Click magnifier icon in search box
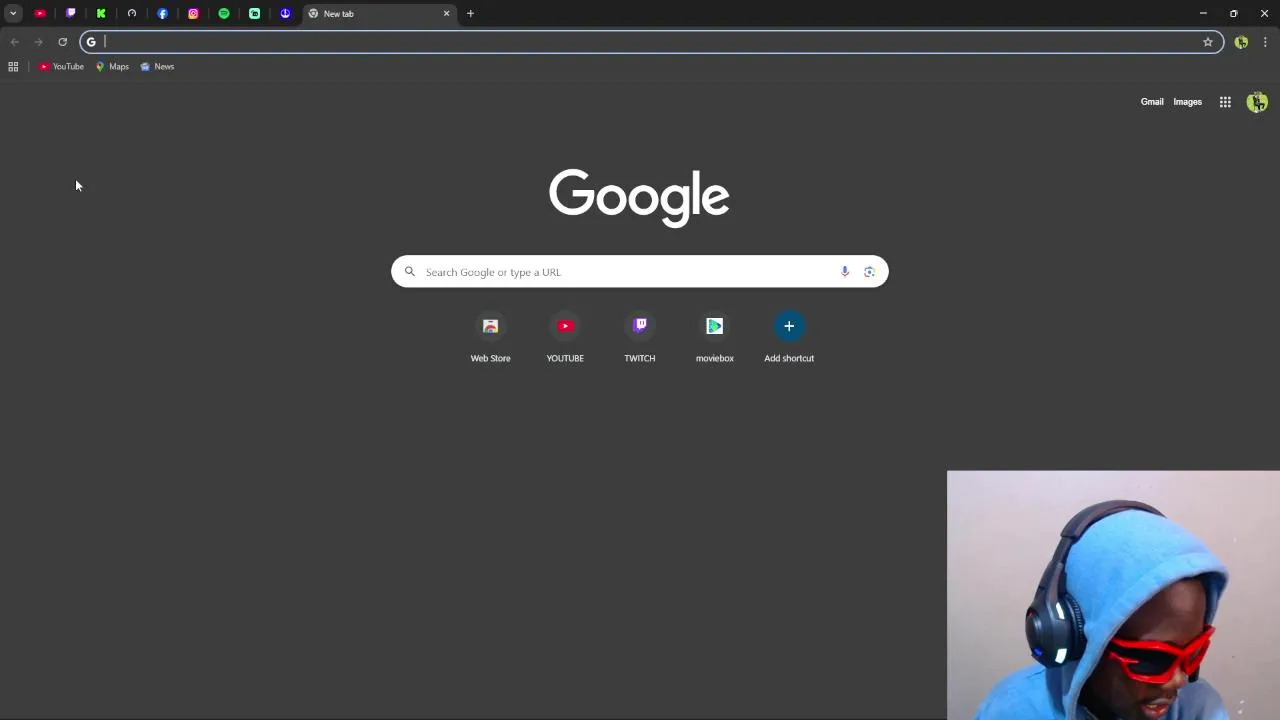The width and height of the screenshot is (1280, 720). [x=410, y=272]
